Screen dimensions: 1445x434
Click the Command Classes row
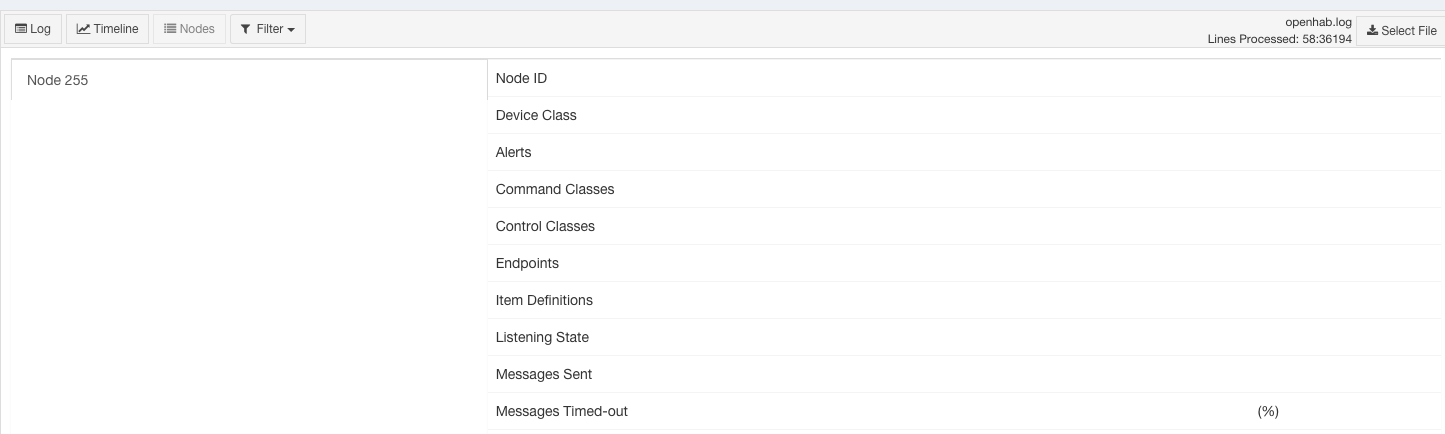pyautogui.click(x=966, y=189)
